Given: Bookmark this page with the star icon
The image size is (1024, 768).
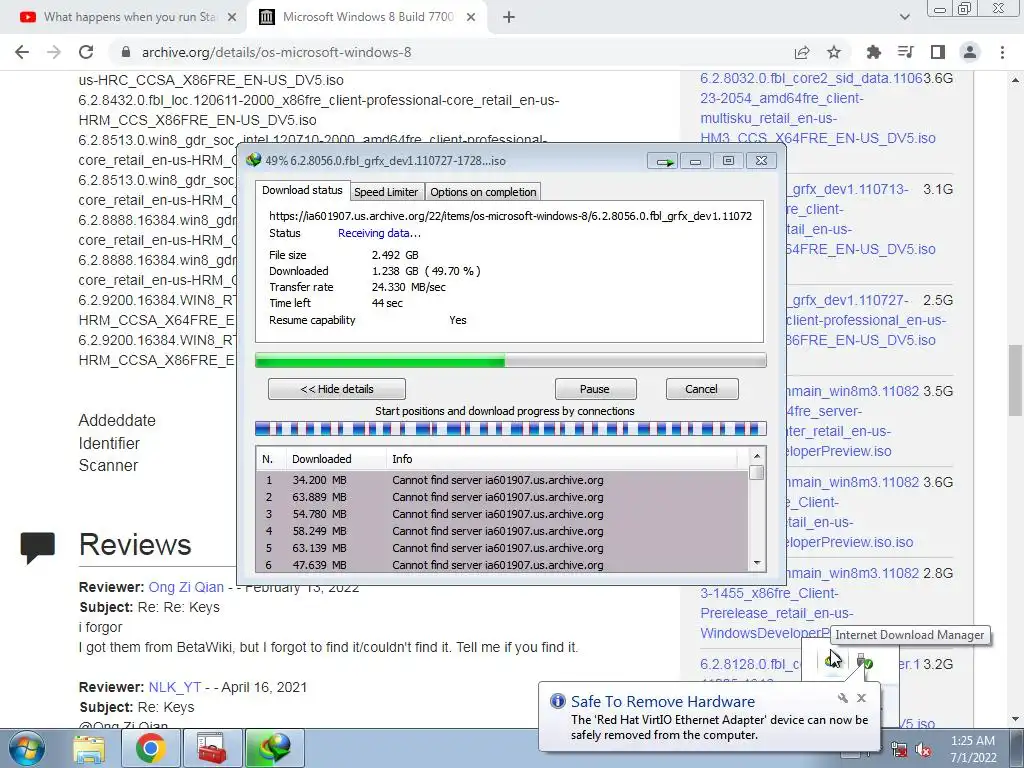Looking at the screenshot, I should [834, 52].
